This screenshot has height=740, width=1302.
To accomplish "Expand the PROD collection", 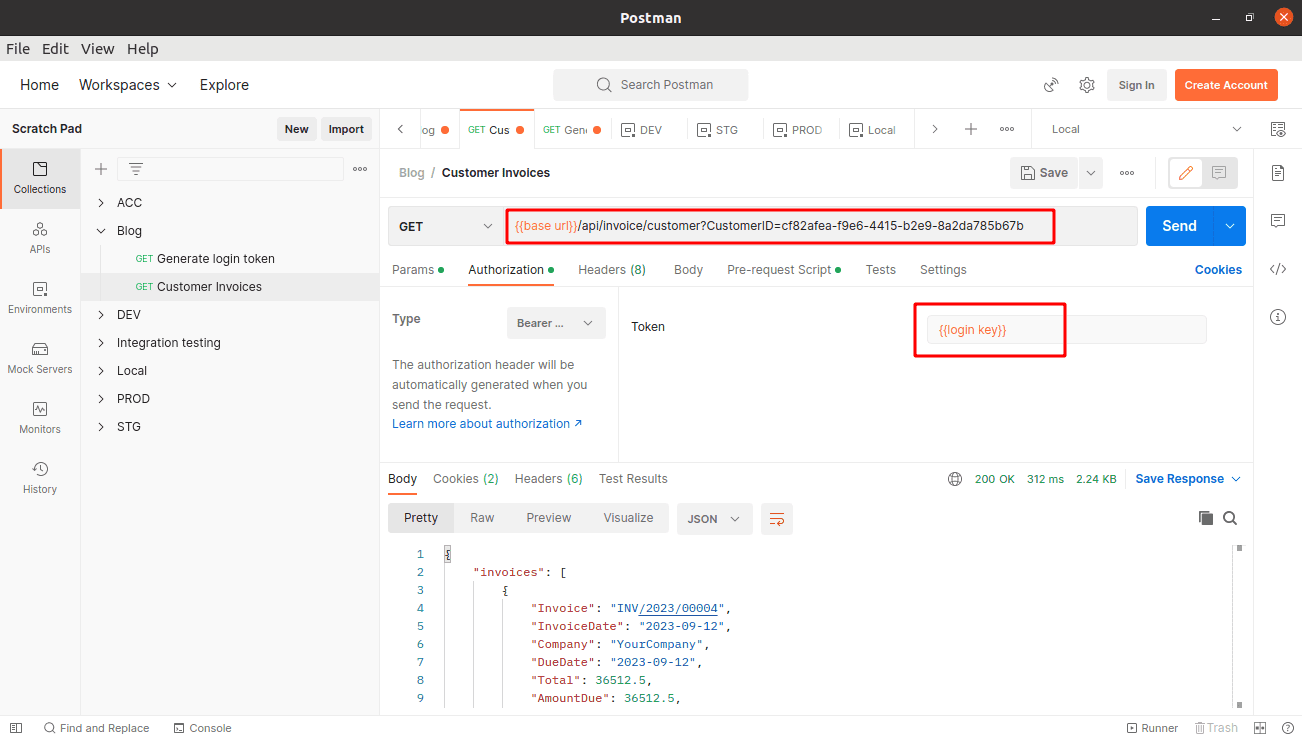I will tap(101, 399).
